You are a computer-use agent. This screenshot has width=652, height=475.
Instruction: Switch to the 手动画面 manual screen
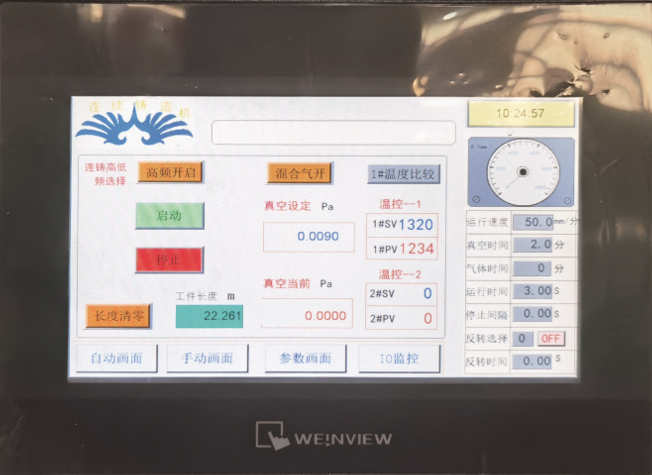207,358
